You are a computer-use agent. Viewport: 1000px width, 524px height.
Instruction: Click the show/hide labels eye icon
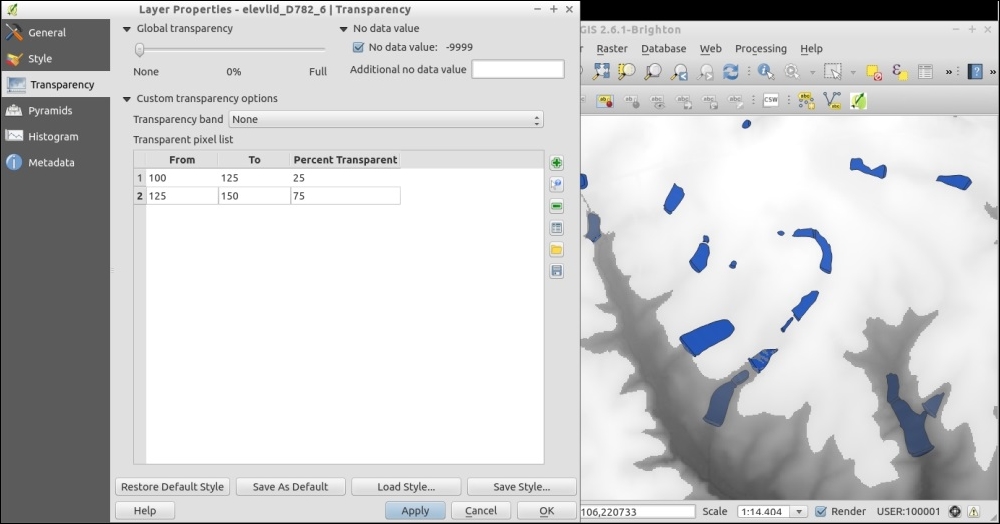pos(657,101)
